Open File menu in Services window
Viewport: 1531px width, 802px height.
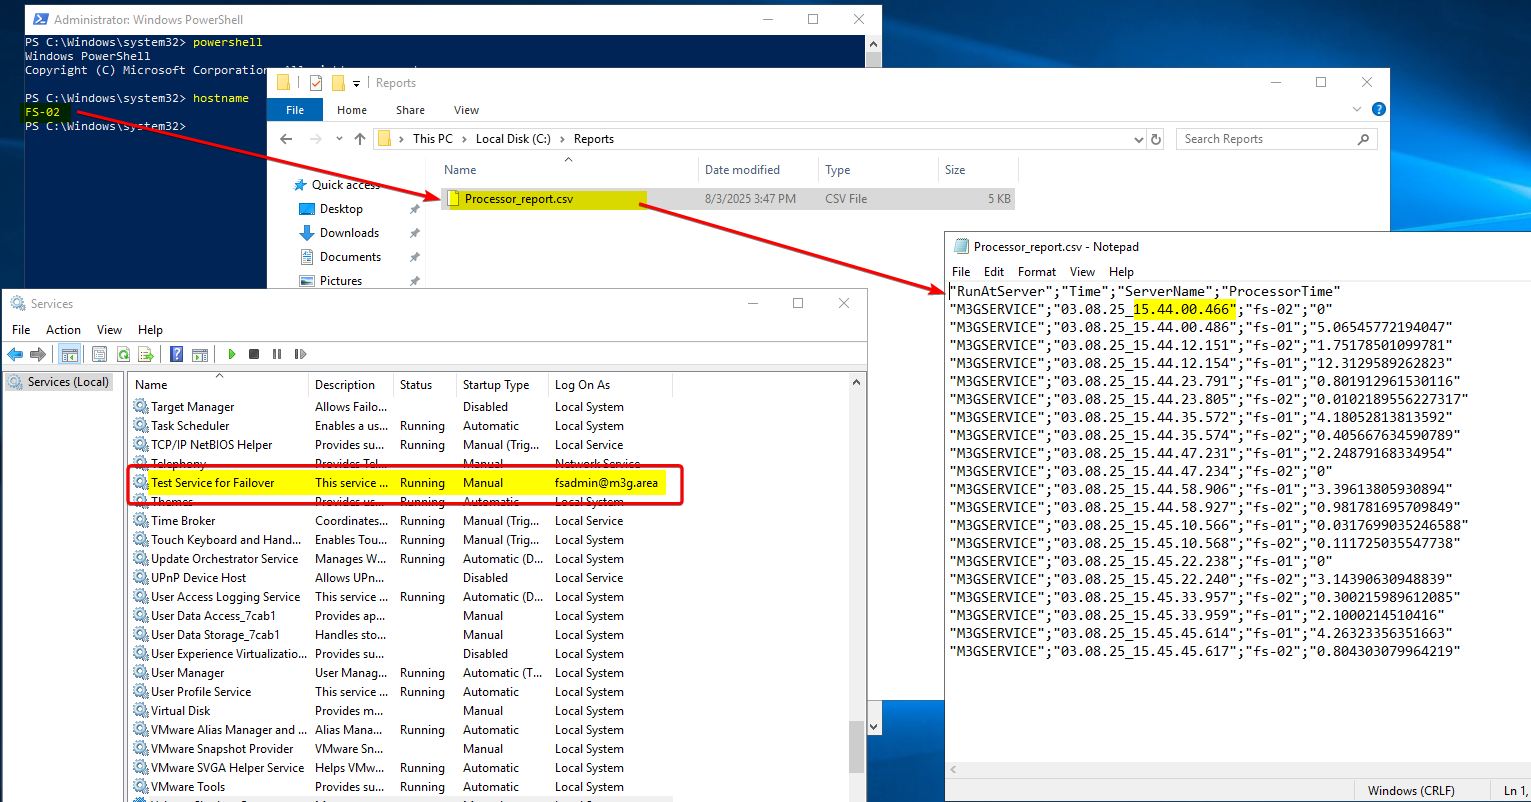(21, 329)
